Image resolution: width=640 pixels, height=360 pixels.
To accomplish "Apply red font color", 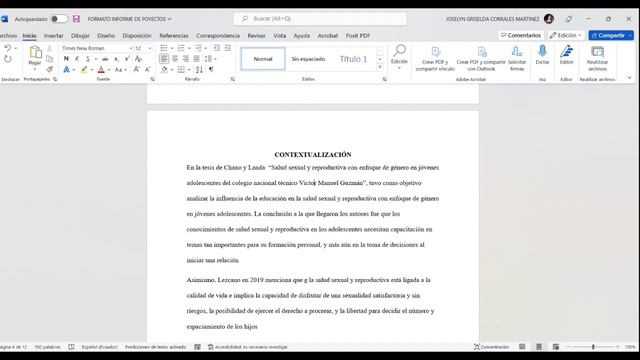I will (x=101, y=70).
